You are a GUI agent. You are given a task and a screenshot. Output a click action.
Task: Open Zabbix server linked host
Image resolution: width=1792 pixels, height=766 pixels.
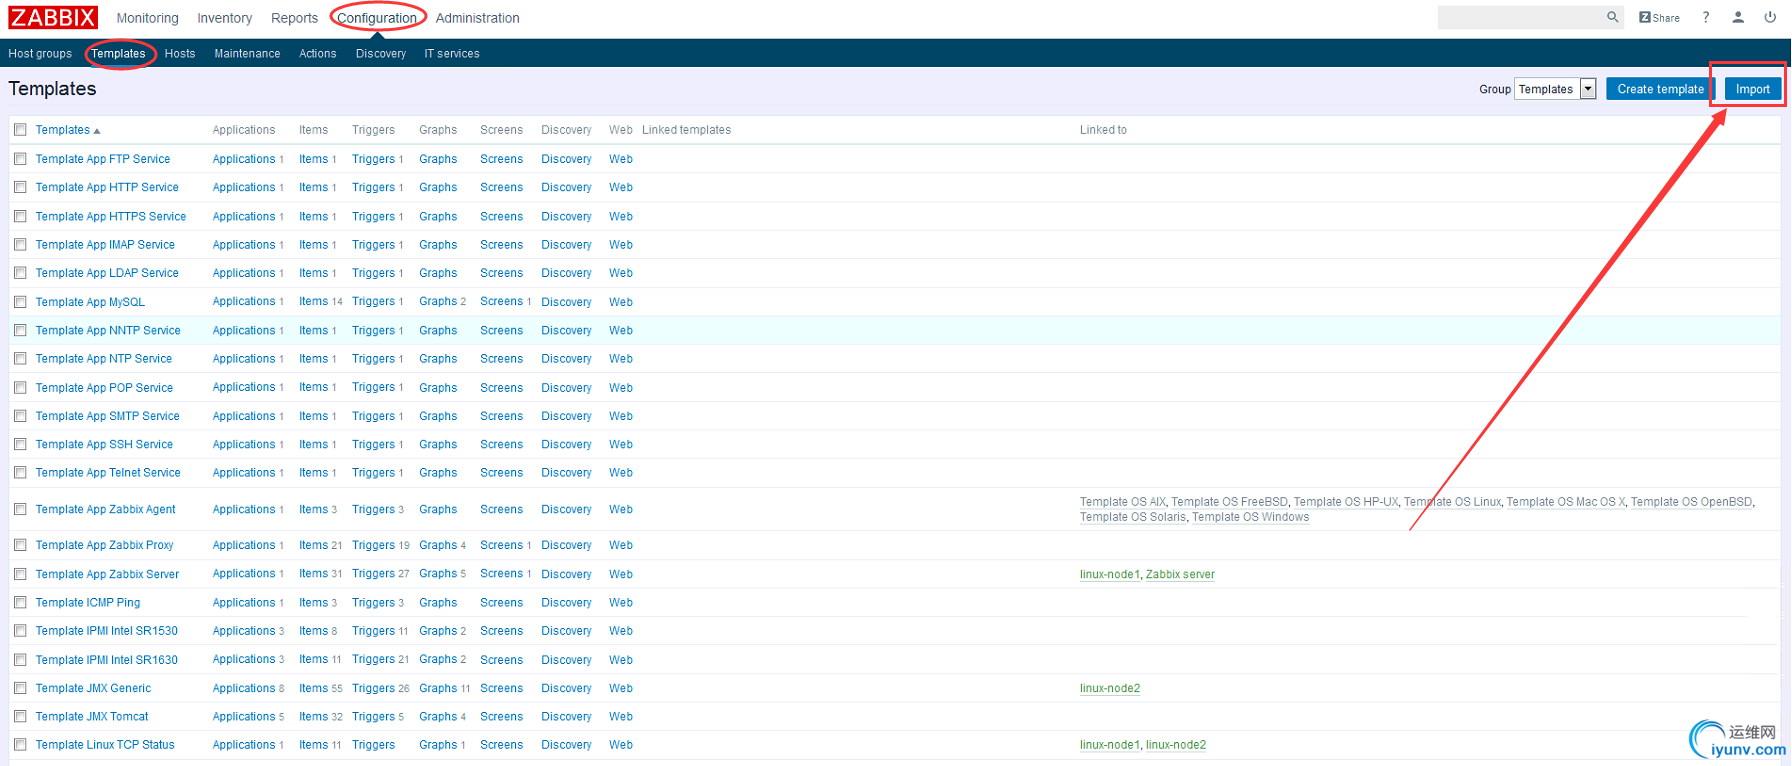pos(1180,574)
